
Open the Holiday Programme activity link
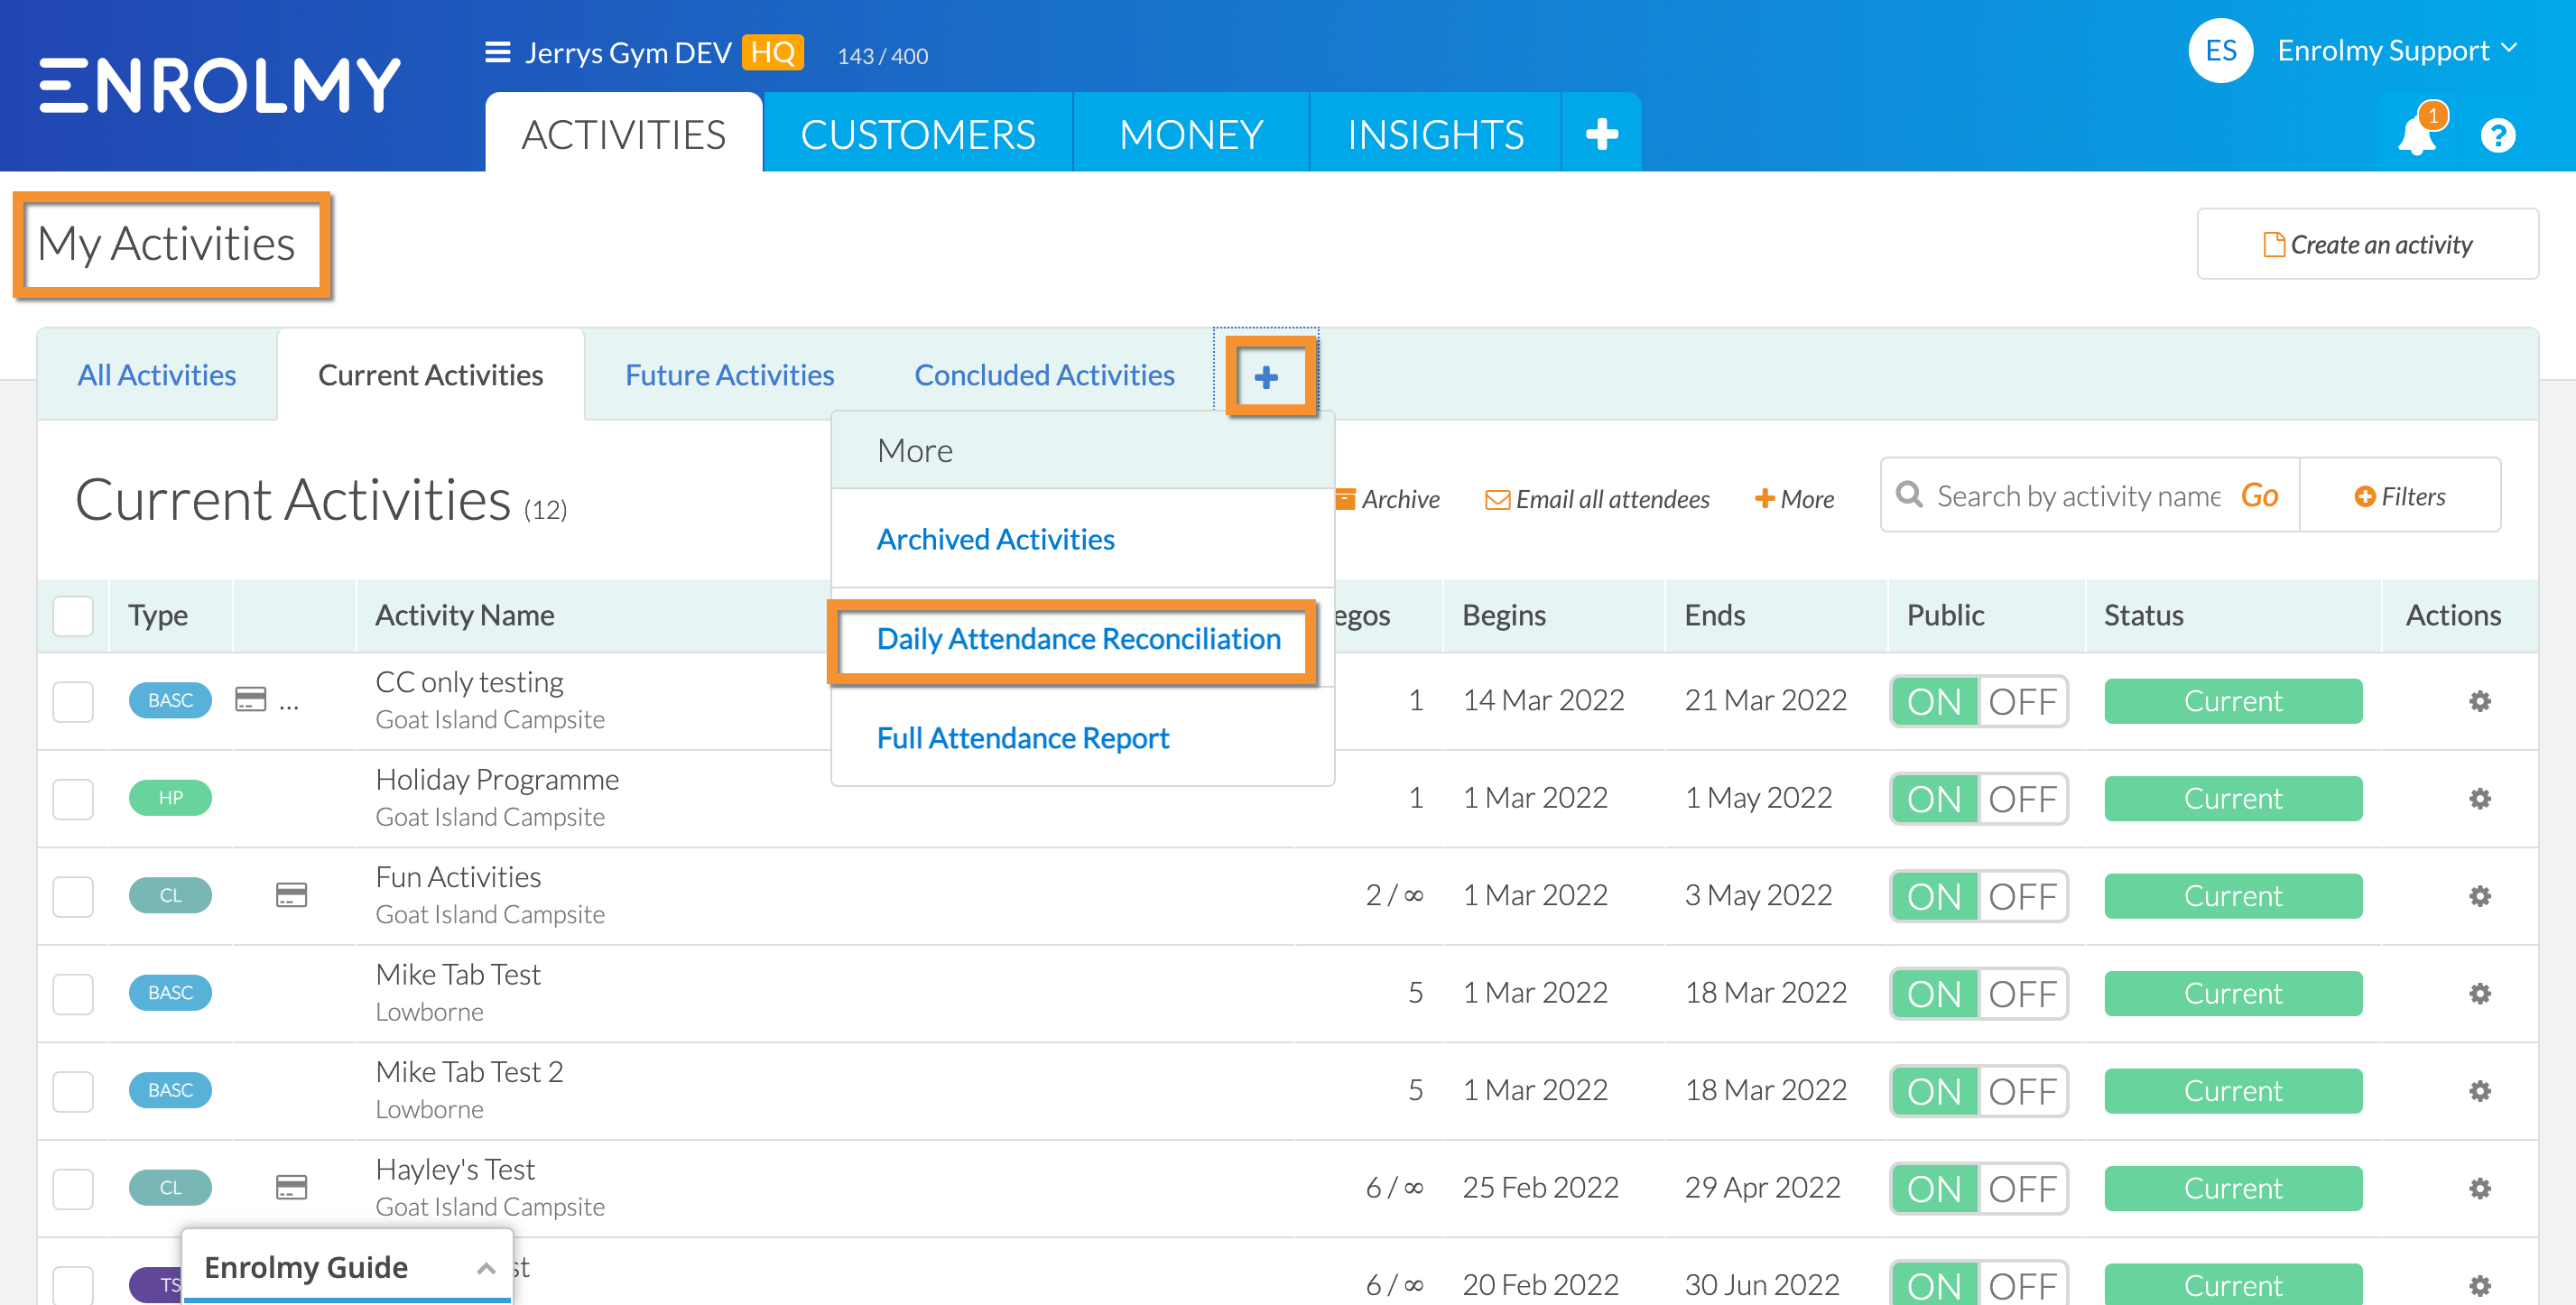(x=497, y=779)
